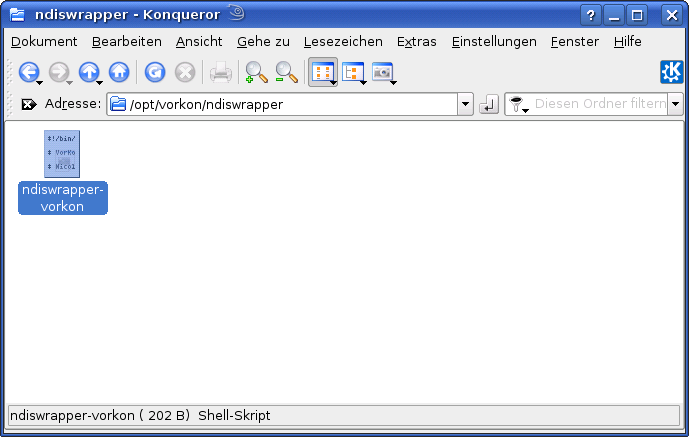
Task: Open back history dropdown arrow
Action: (x=40, y=83)
